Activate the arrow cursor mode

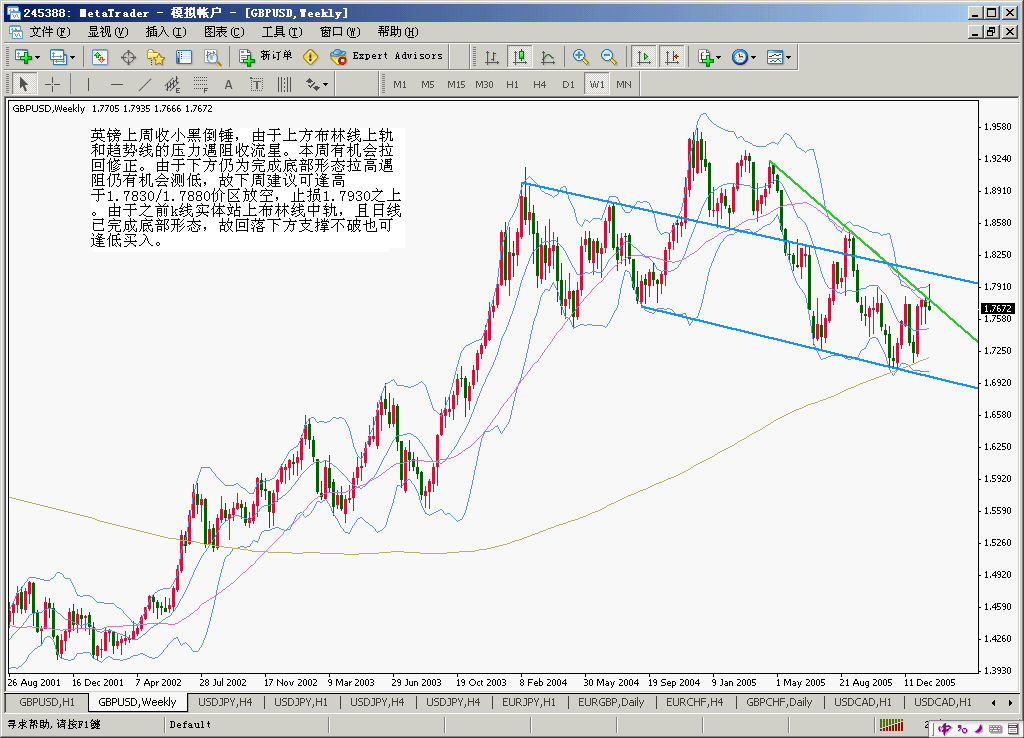pos(24,84)
